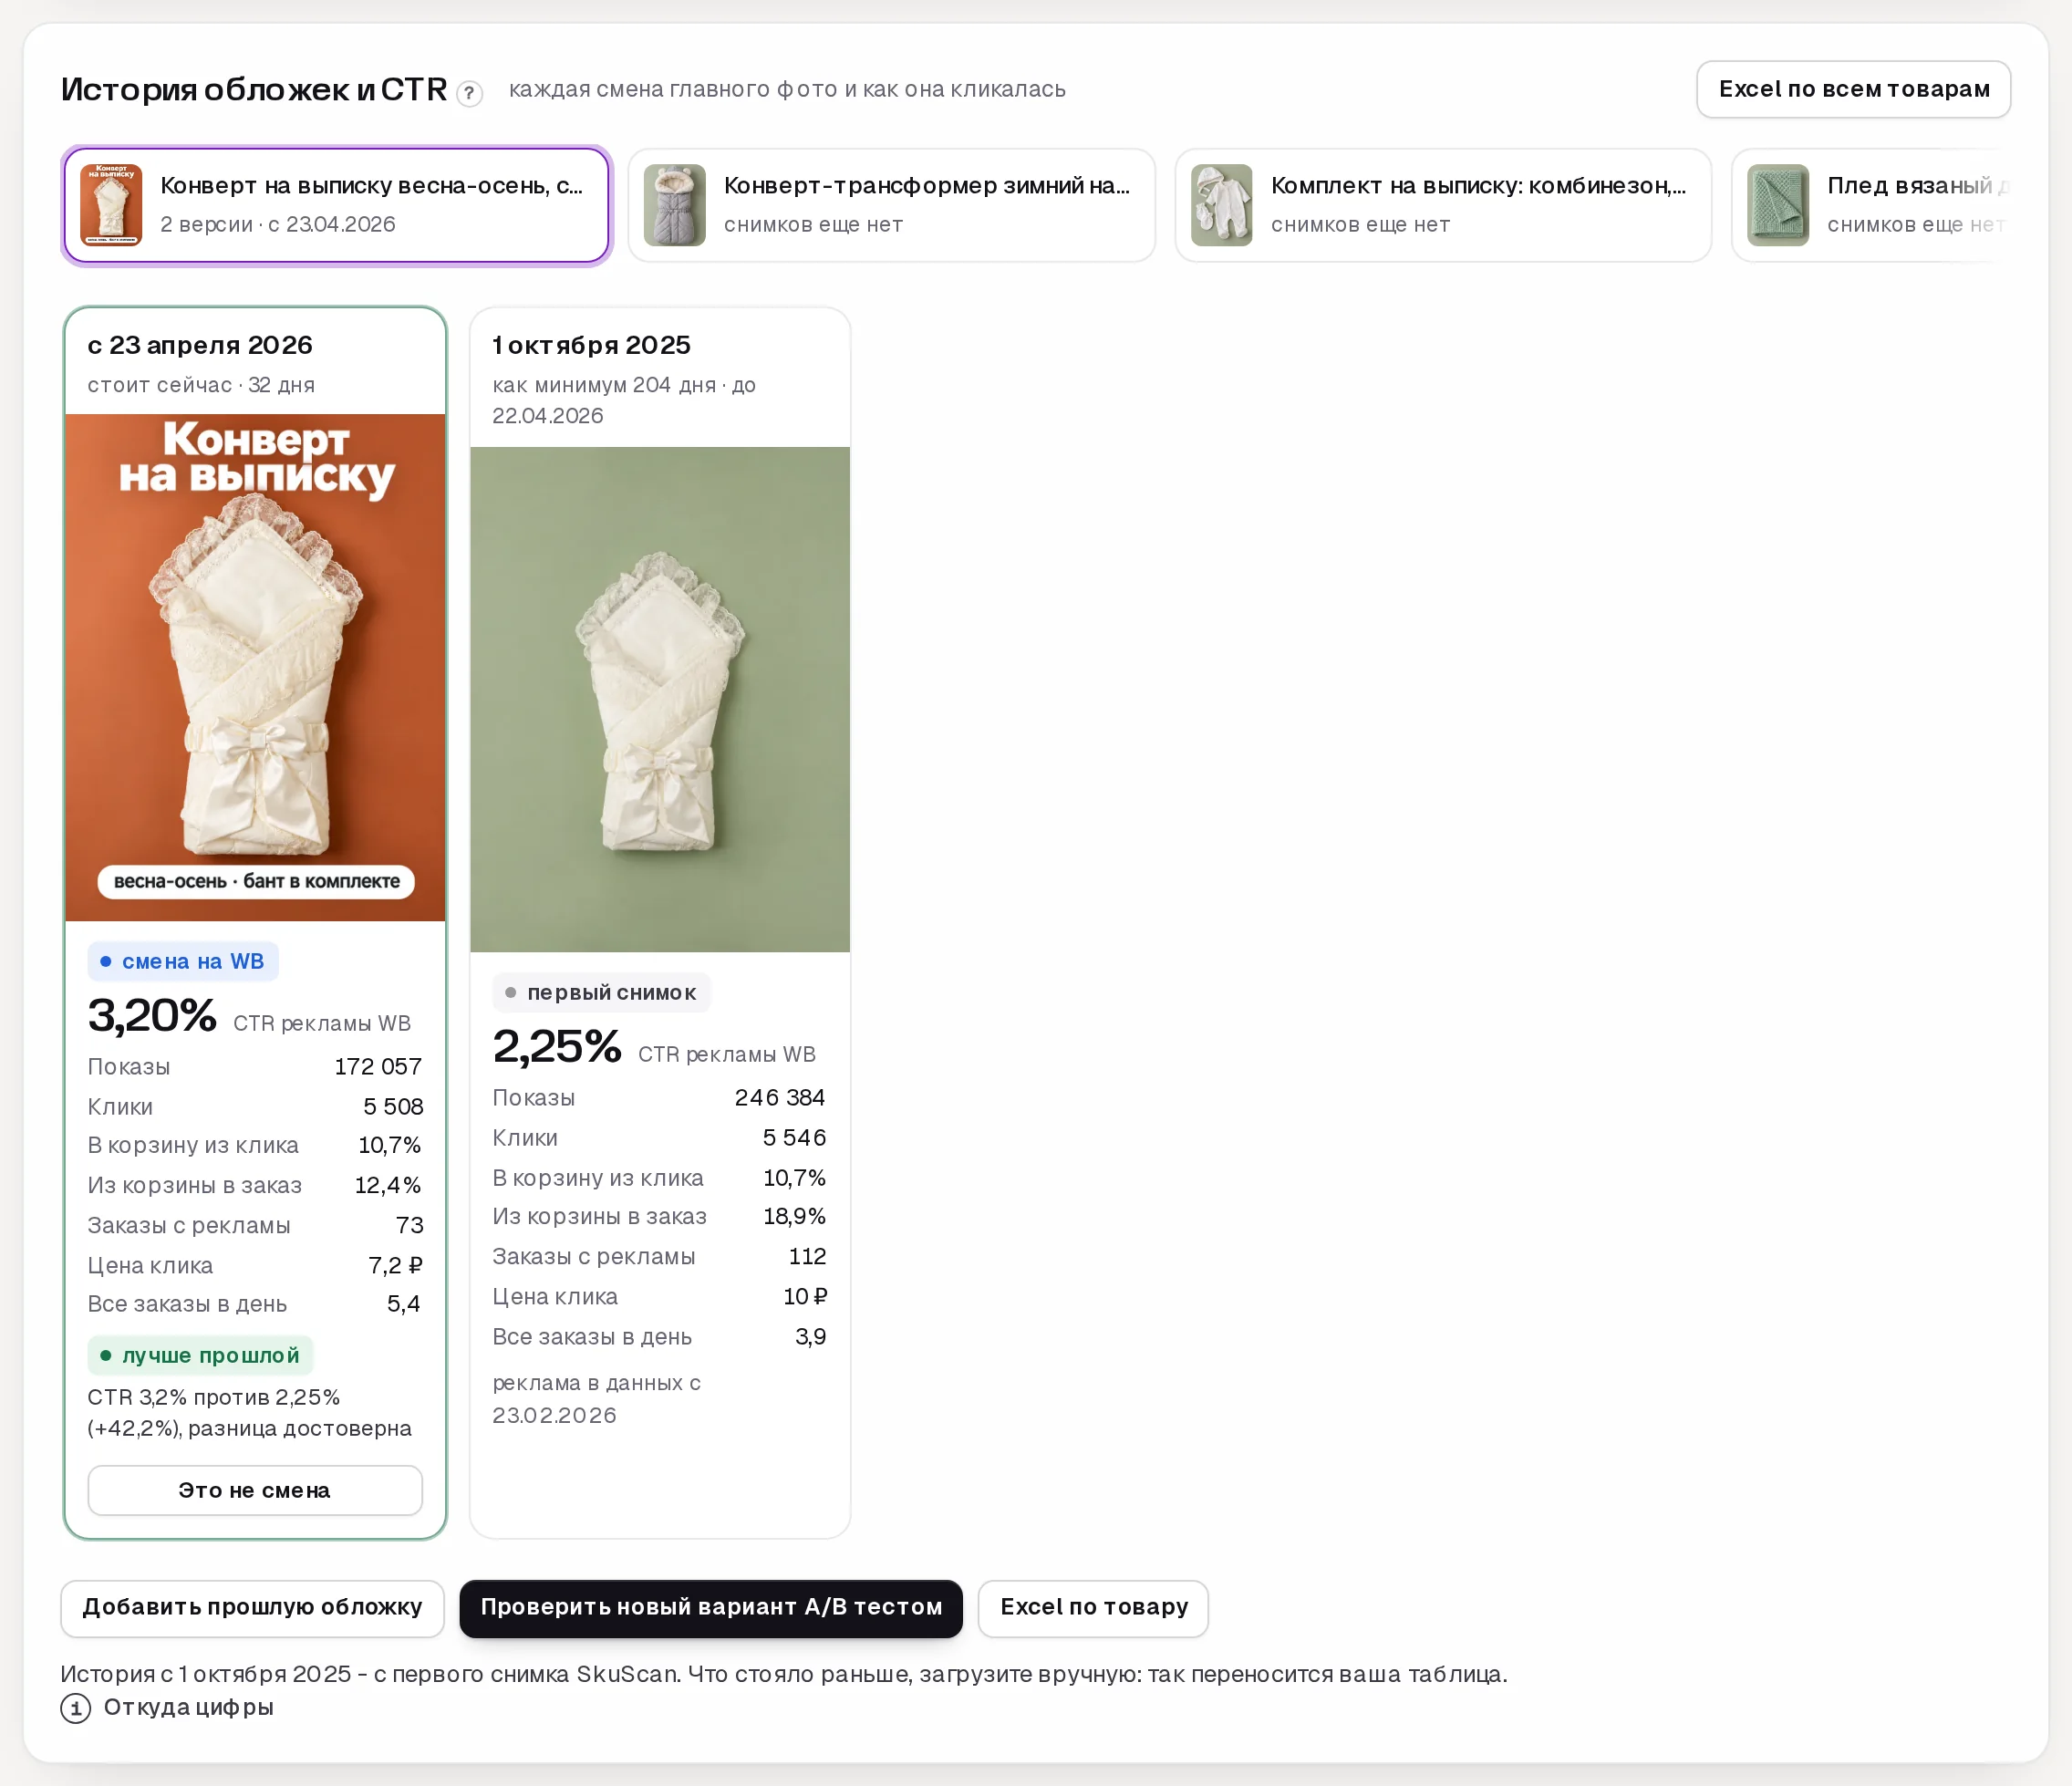
Task: Click the Это не смена button
Action: (255, 1490)
